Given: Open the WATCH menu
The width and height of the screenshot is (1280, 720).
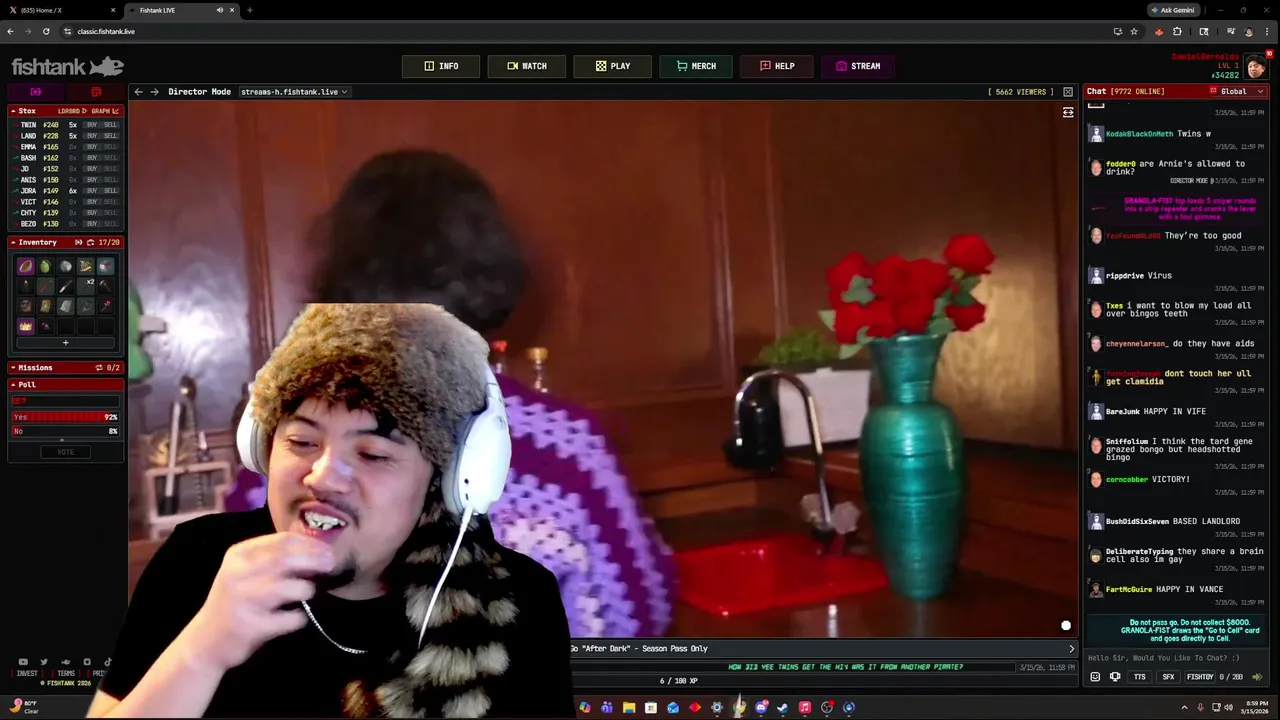Looking at the screenshot, I should 526,66.
